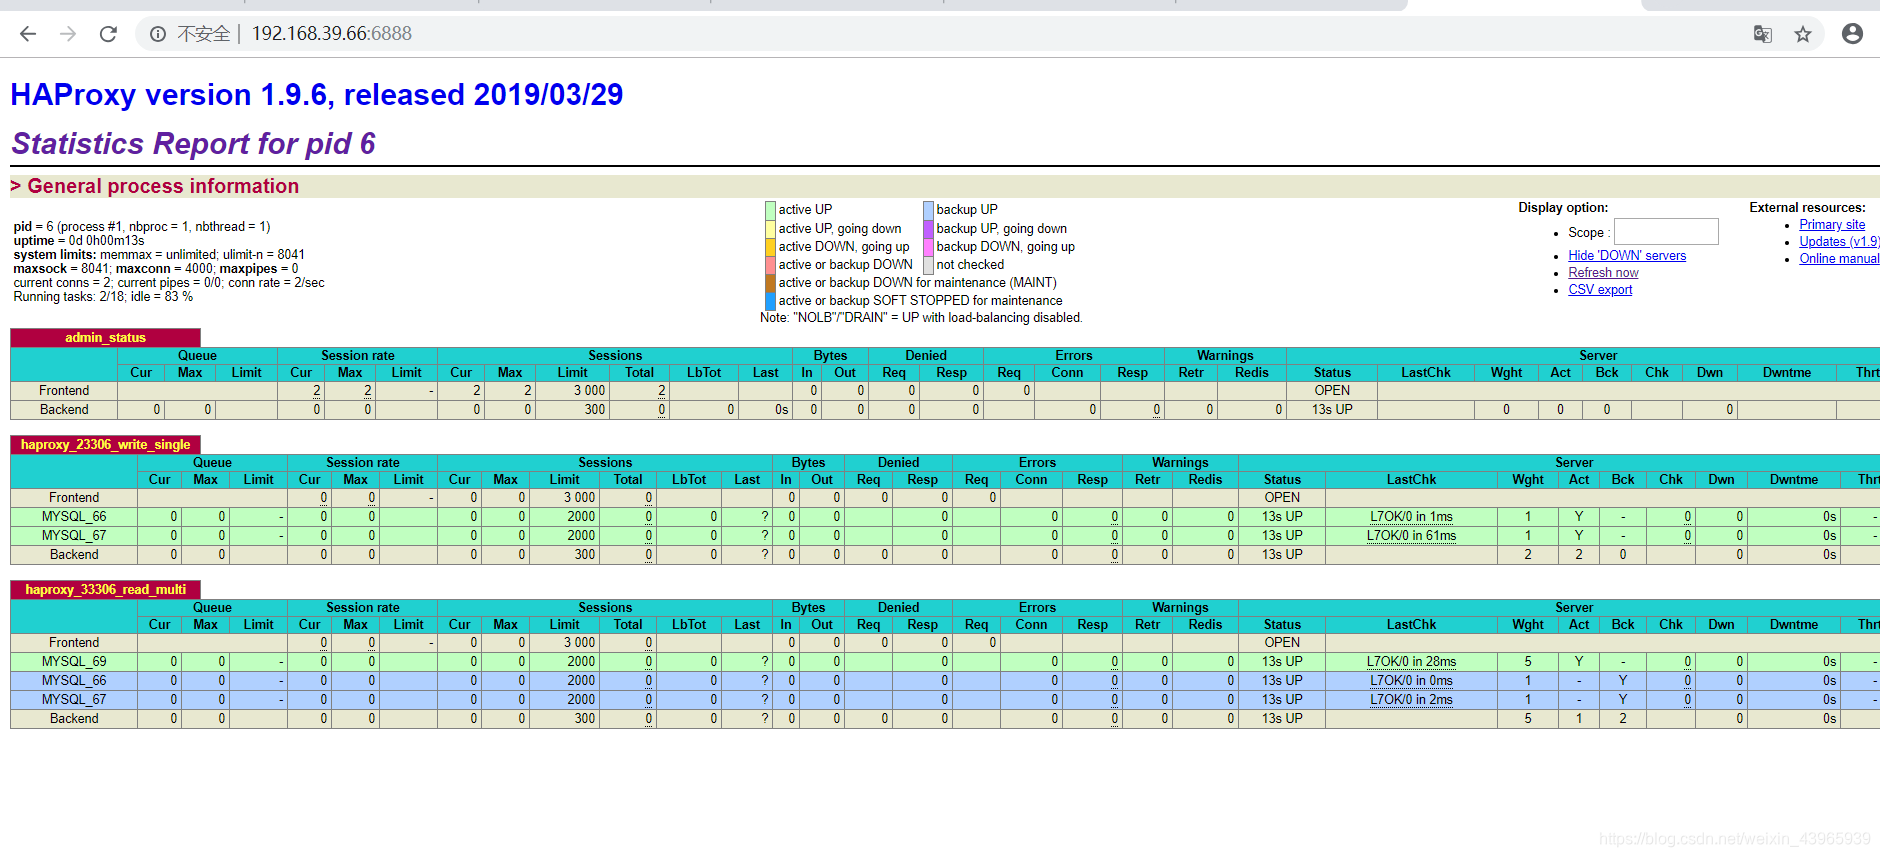
Task: Click the 'External resources:' label
Action: coord(1807,208)
